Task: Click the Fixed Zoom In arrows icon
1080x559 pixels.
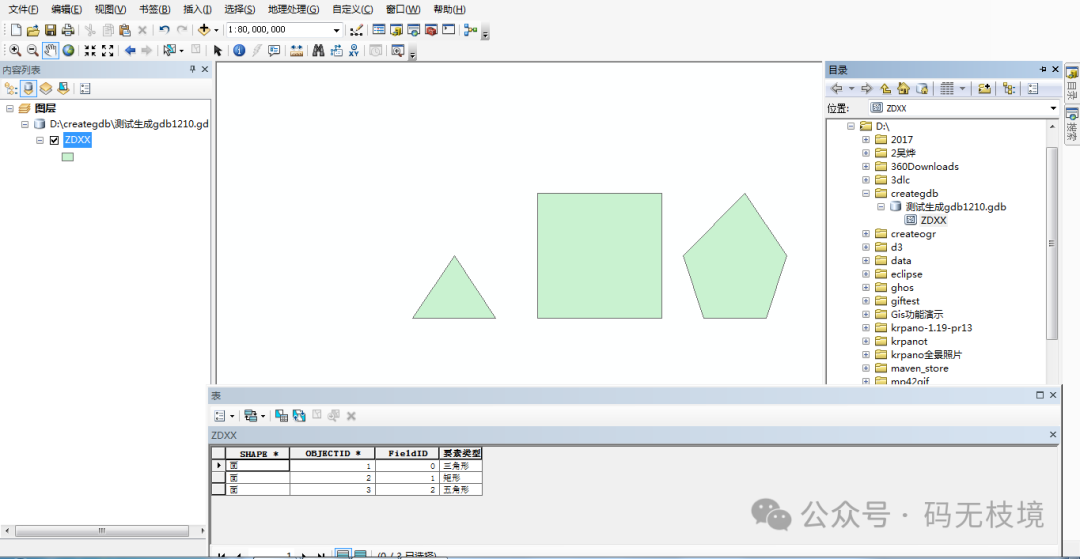Action: 90,50
